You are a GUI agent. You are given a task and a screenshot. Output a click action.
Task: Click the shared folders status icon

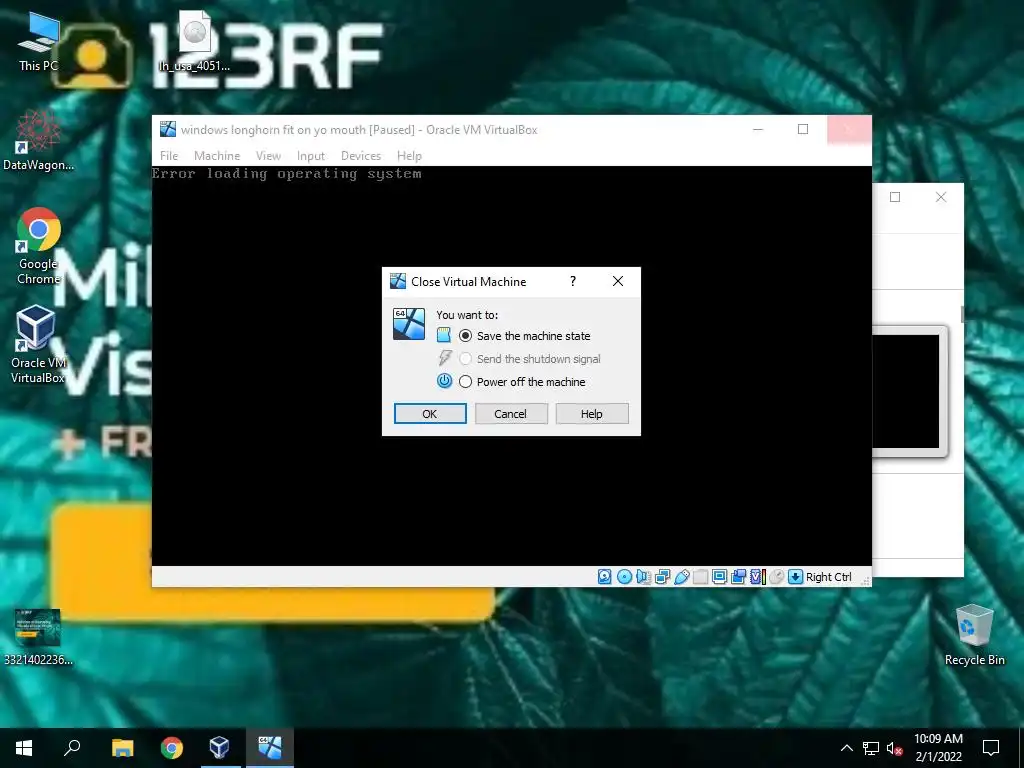tap(701, 577)
